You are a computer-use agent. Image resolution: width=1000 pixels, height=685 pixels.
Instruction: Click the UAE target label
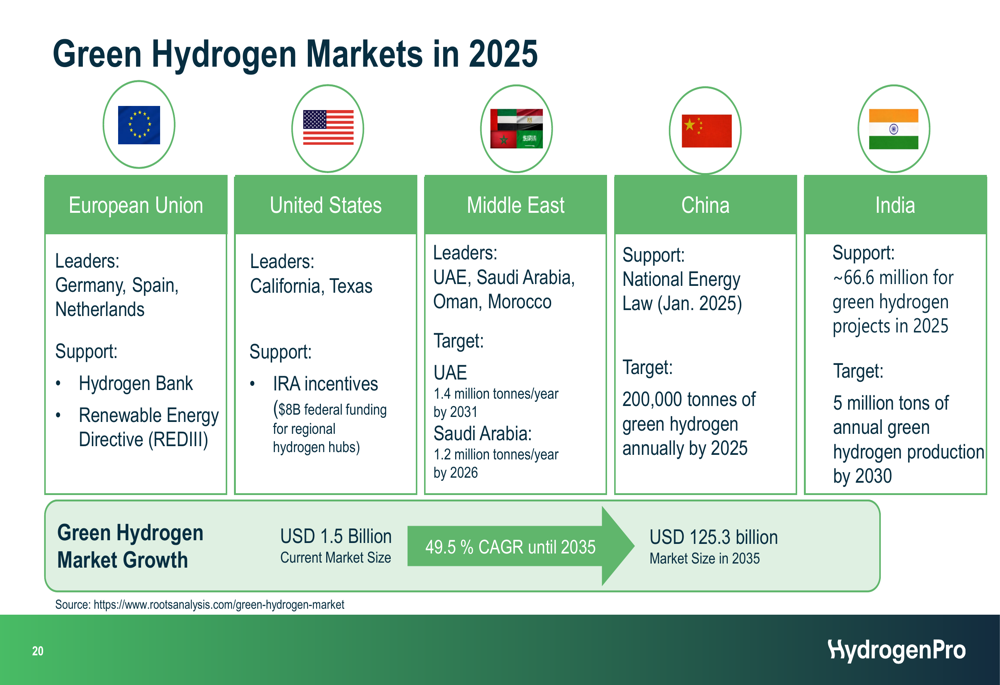pyautogui.click(x=450, y=372)
